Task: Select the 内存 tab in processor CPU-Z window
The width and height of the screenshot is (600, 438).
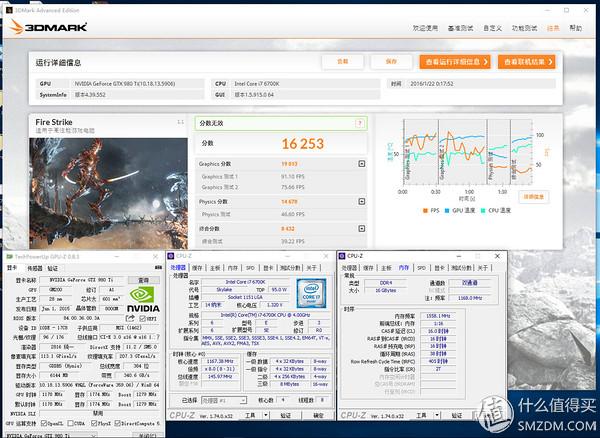Action: [x=233, y=268]
